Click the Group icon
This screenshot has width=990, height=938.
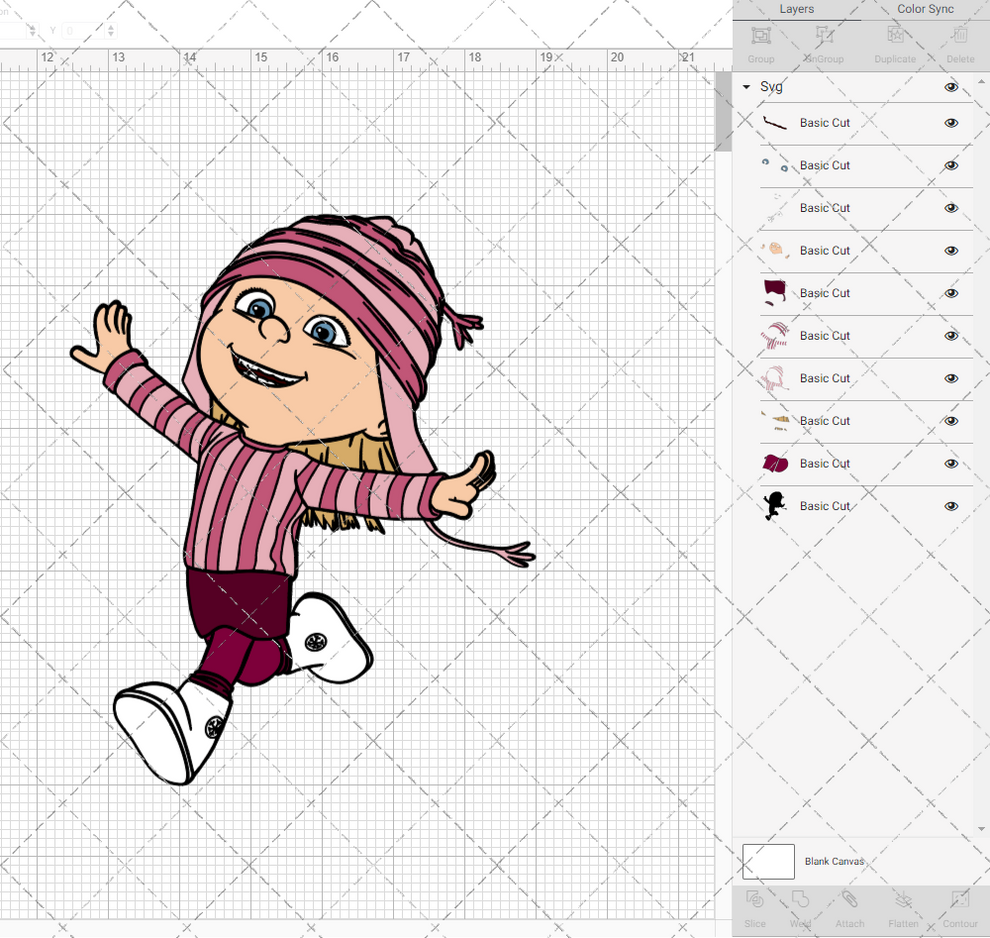[x=761, y=40]
